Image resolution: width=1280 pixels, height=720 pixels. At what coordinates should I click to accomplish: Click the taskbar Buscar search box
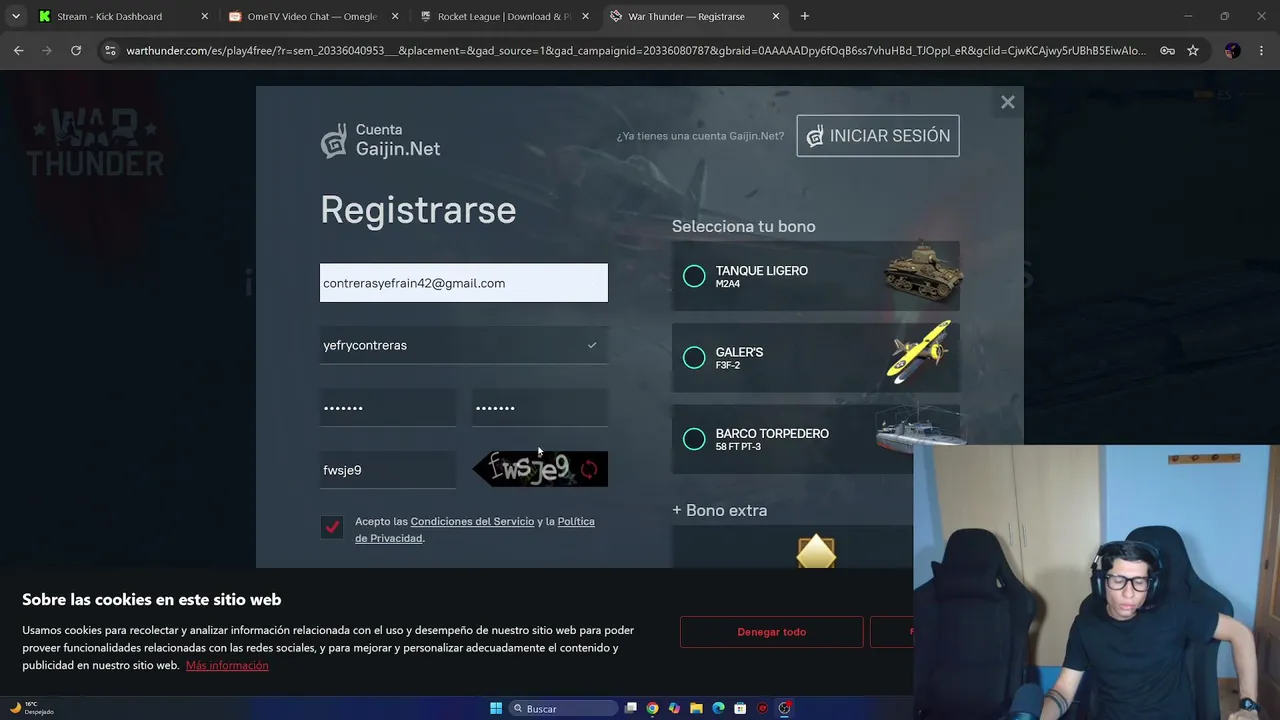coord(565,708)
